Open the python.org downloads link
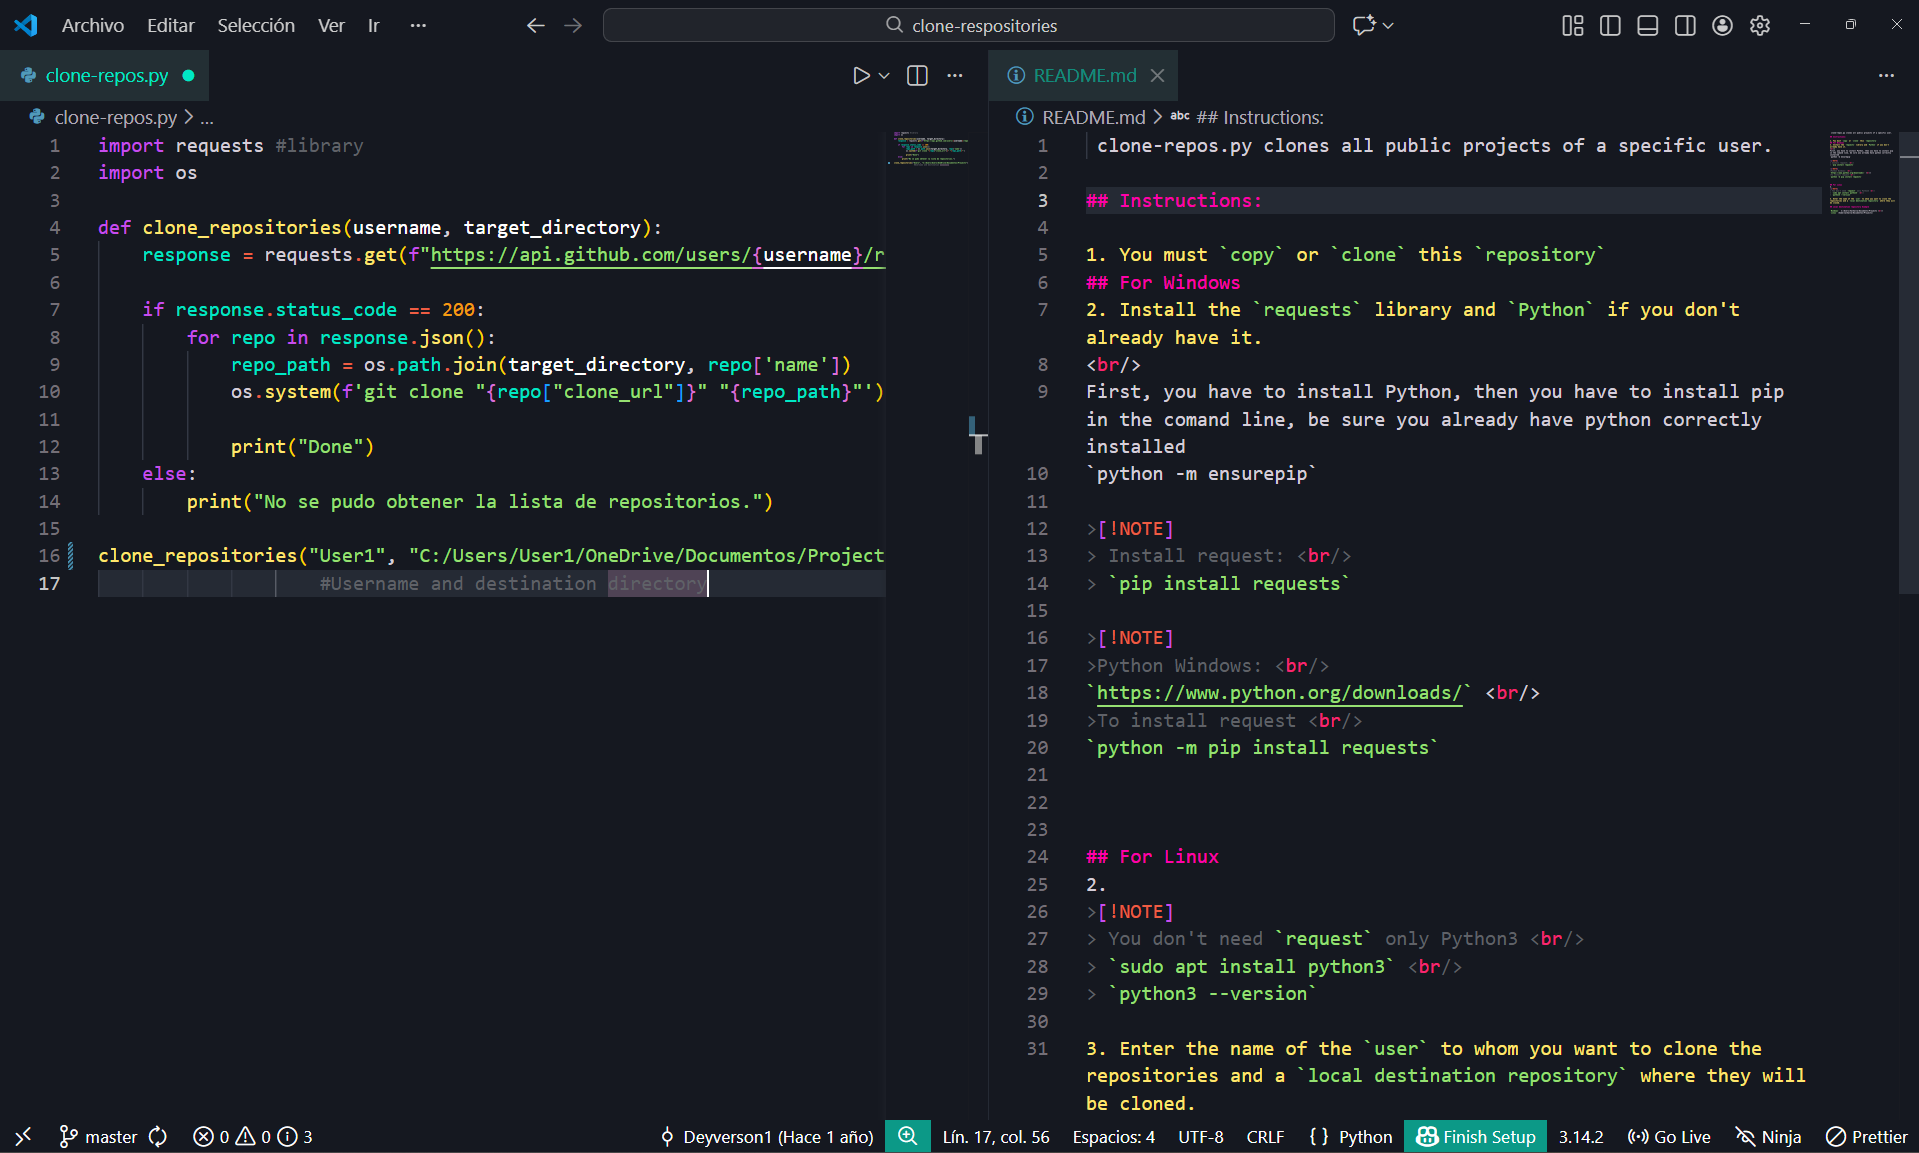 (1278, 692)
